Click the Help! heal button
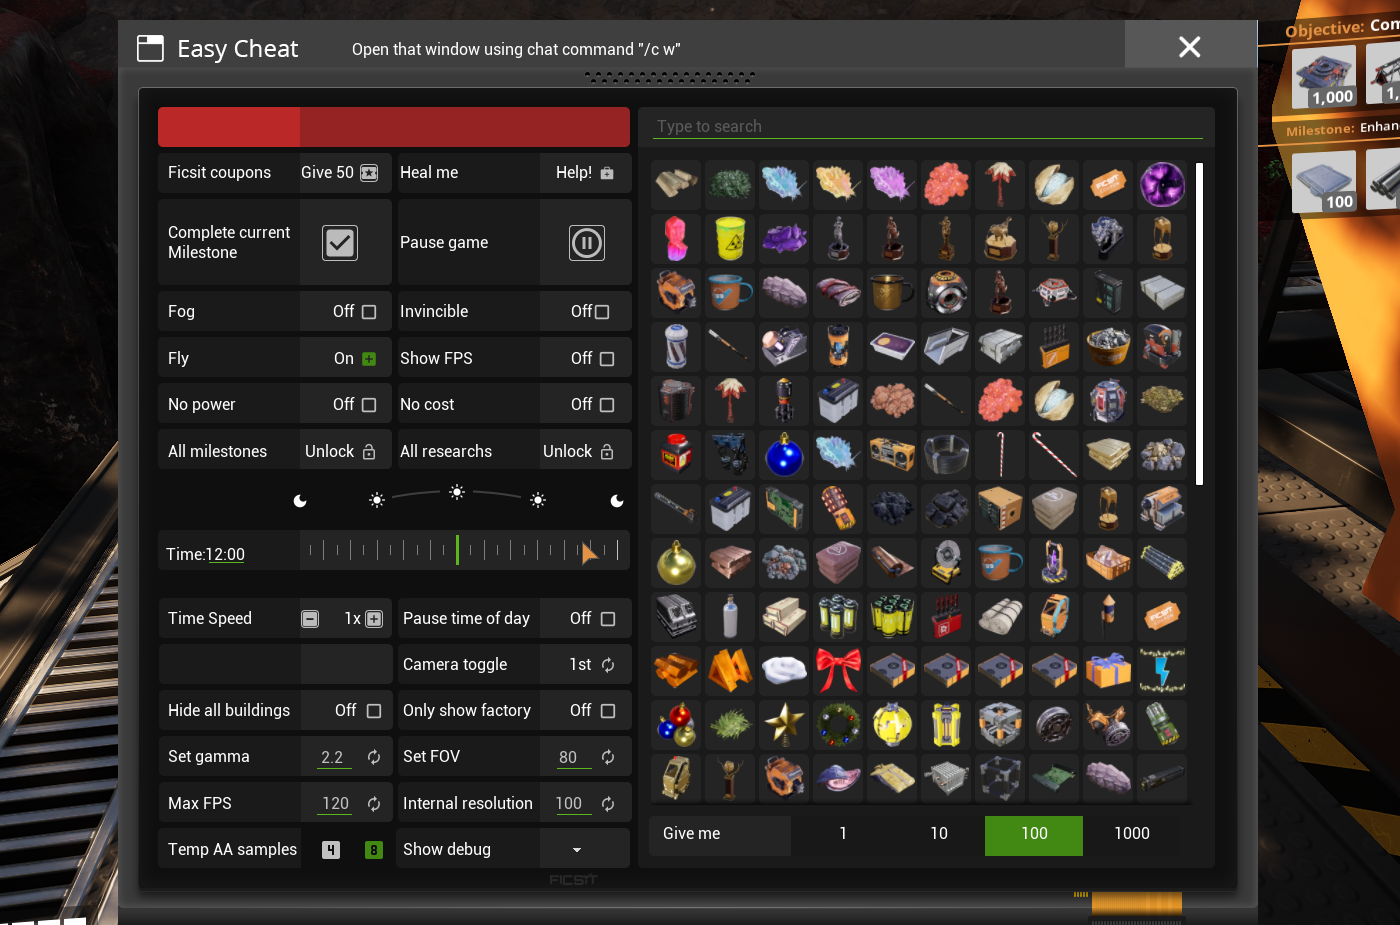The width and height of the screenshot is (1400, 925). click(586, 172)
